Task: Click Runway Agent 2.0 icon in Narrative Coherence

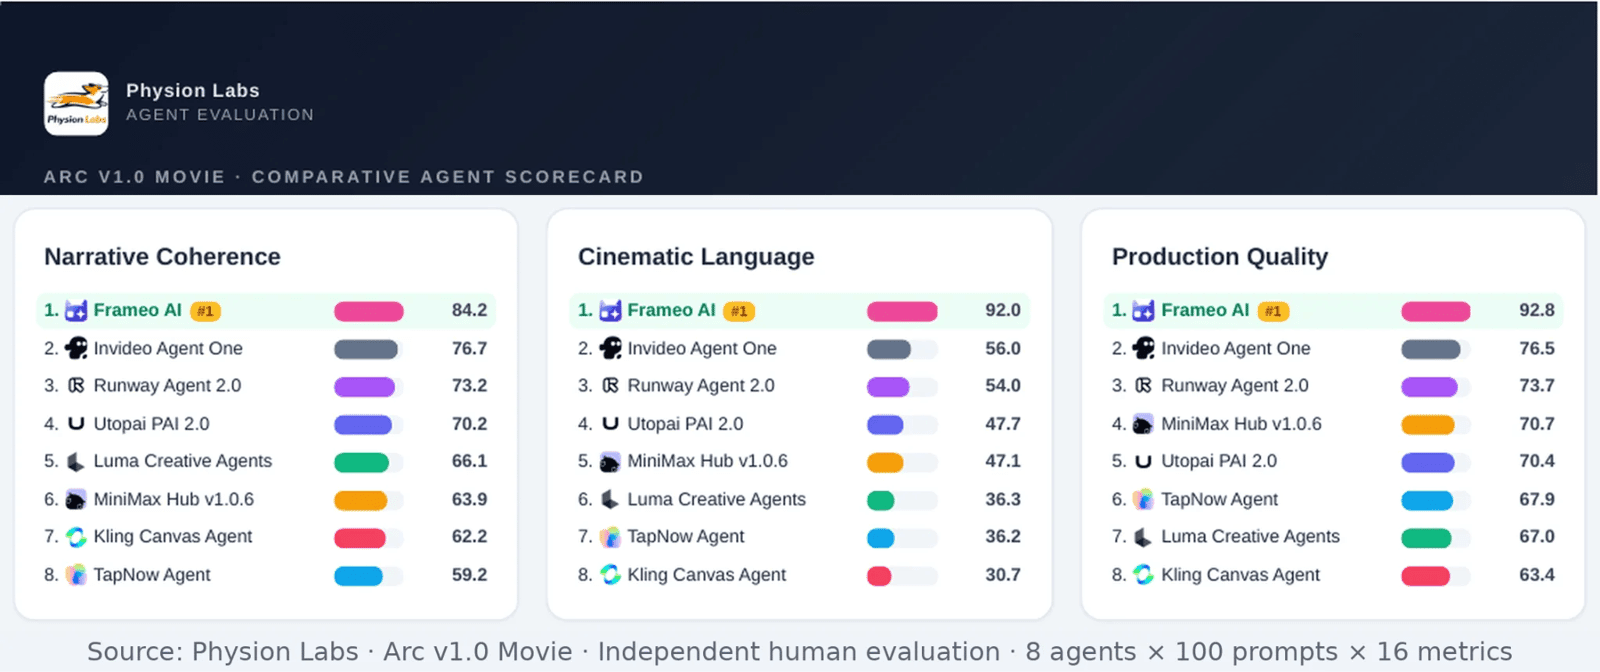Action: pyautogui.click(x=76, y=386)
